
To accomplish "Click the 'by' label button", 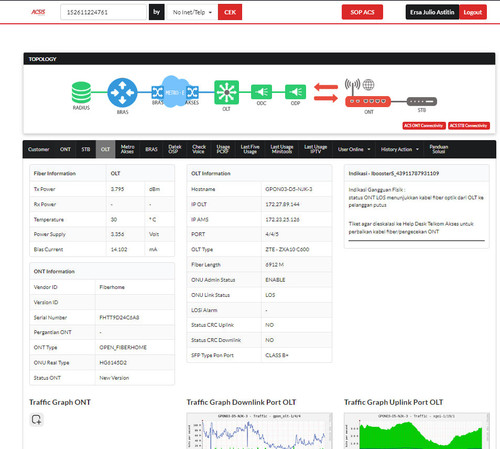I will pos(157,12).
